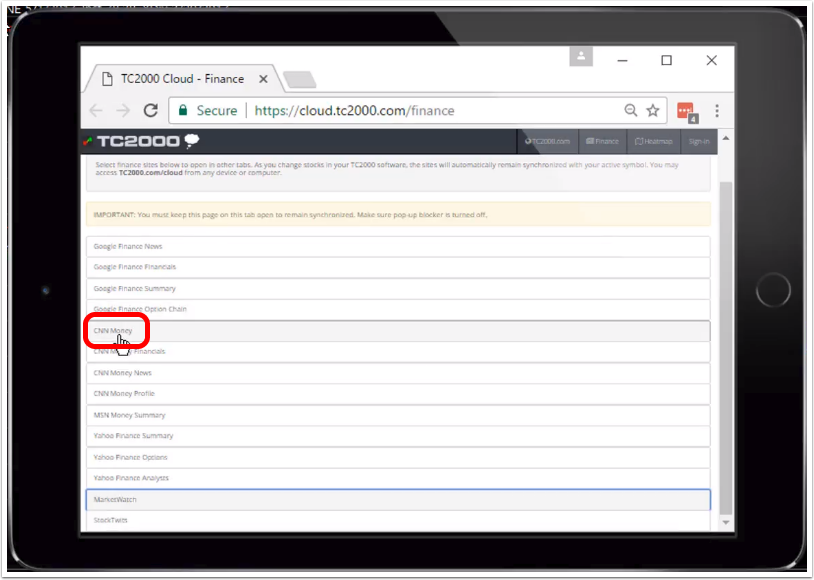Open CNN Money Profile
This screenshot has height=580, width=814.
398,394
